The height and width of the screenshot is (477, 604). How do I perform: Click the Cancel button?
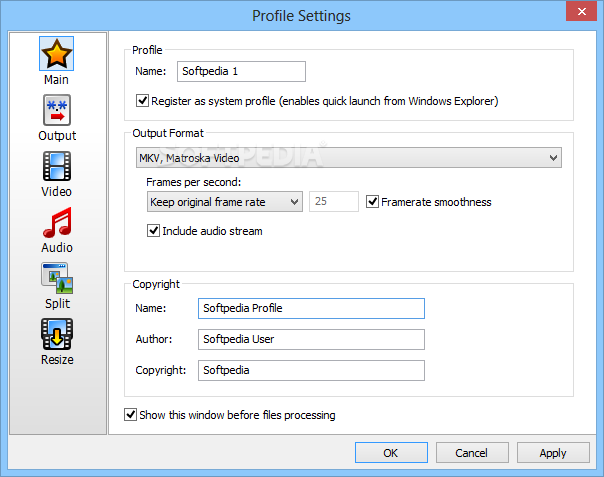point(472,453)
